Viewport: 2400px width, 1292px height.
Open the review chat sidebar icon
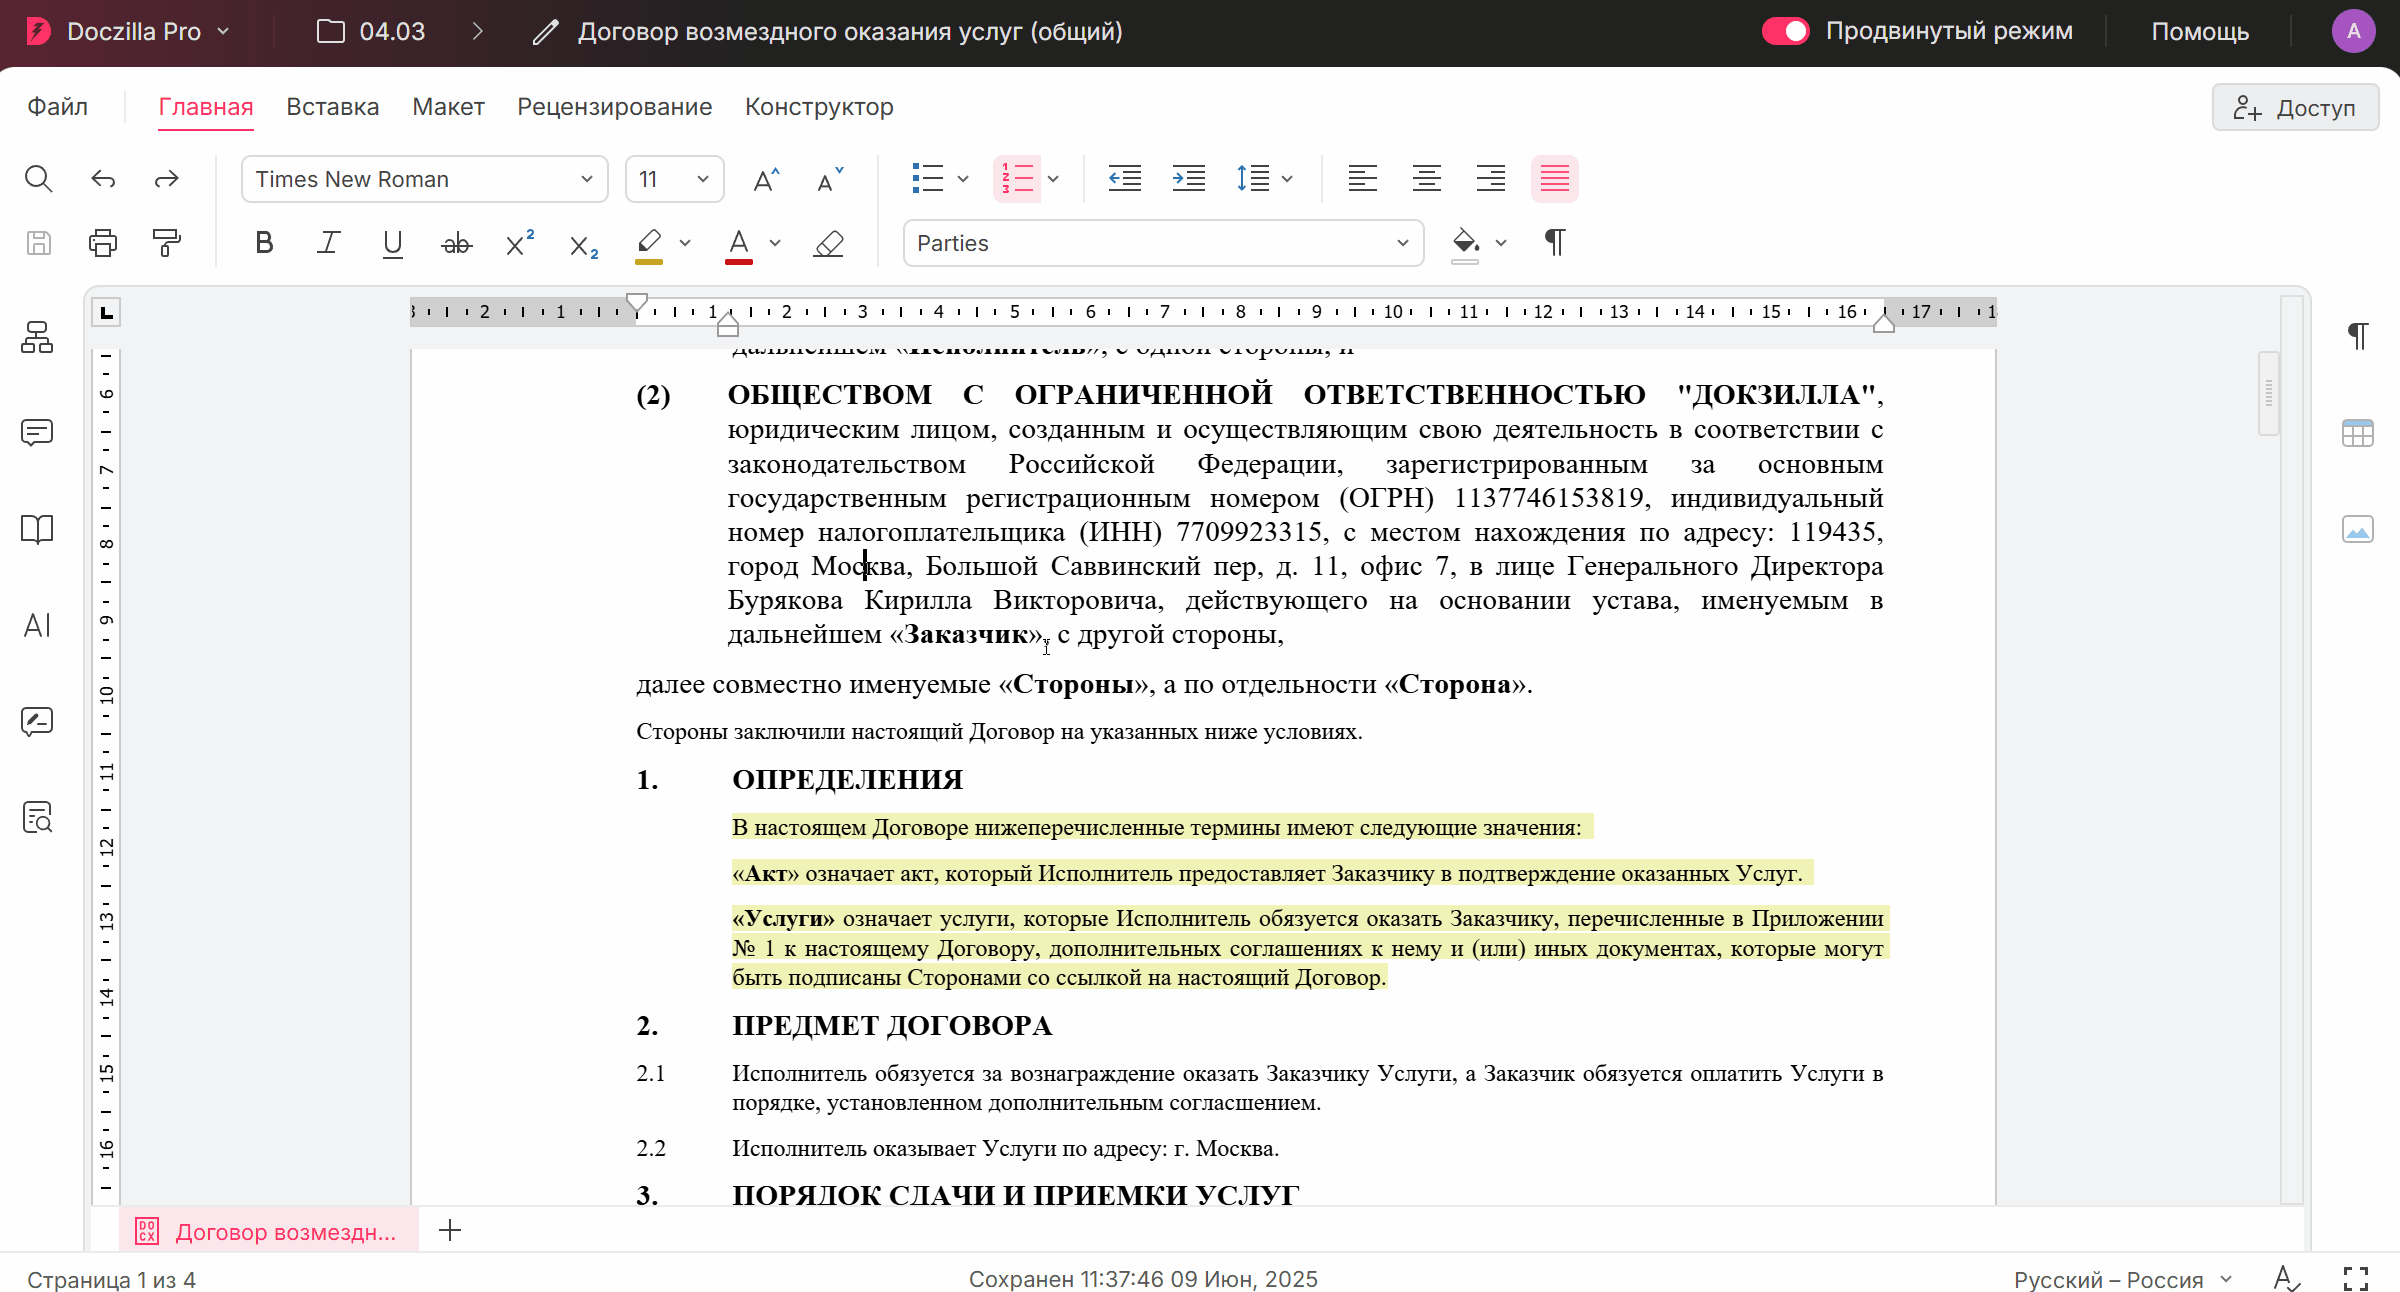37,721
